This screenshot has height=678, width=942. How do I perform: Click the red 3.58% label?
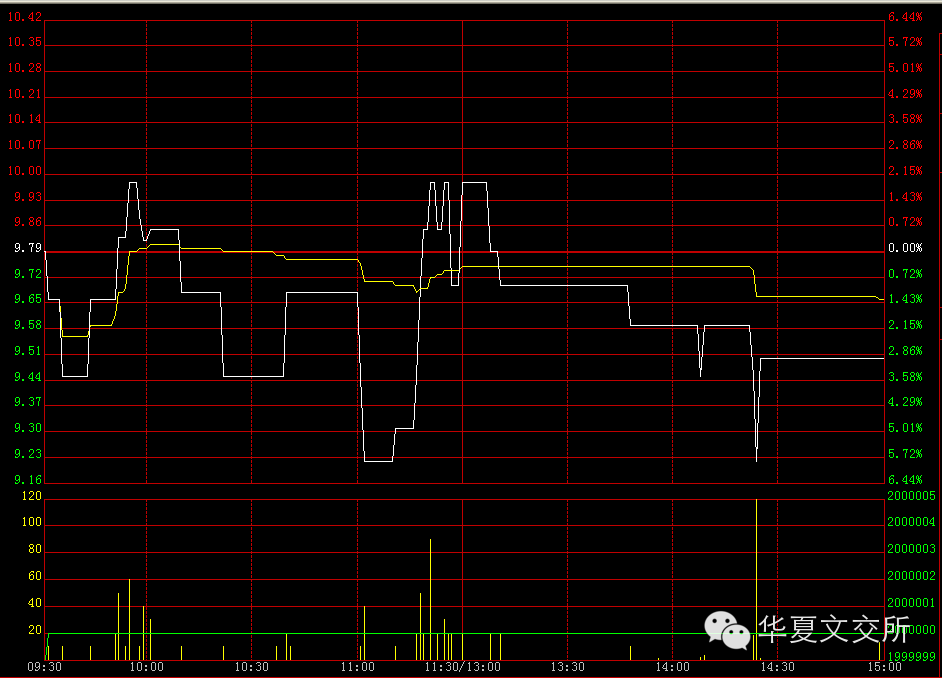[x=905, y=119]
